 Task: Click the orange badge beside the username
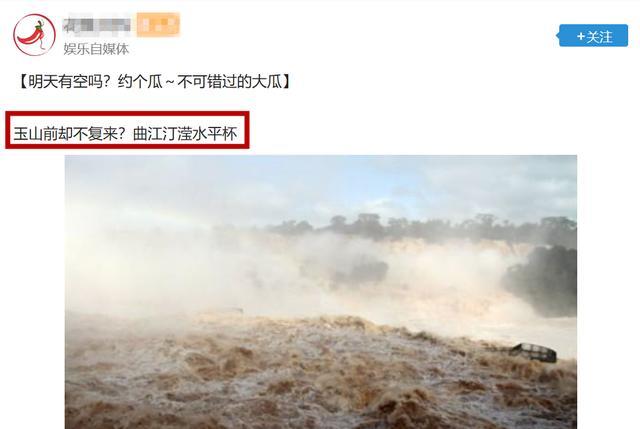pyautogui.click(x=158, y=24)
